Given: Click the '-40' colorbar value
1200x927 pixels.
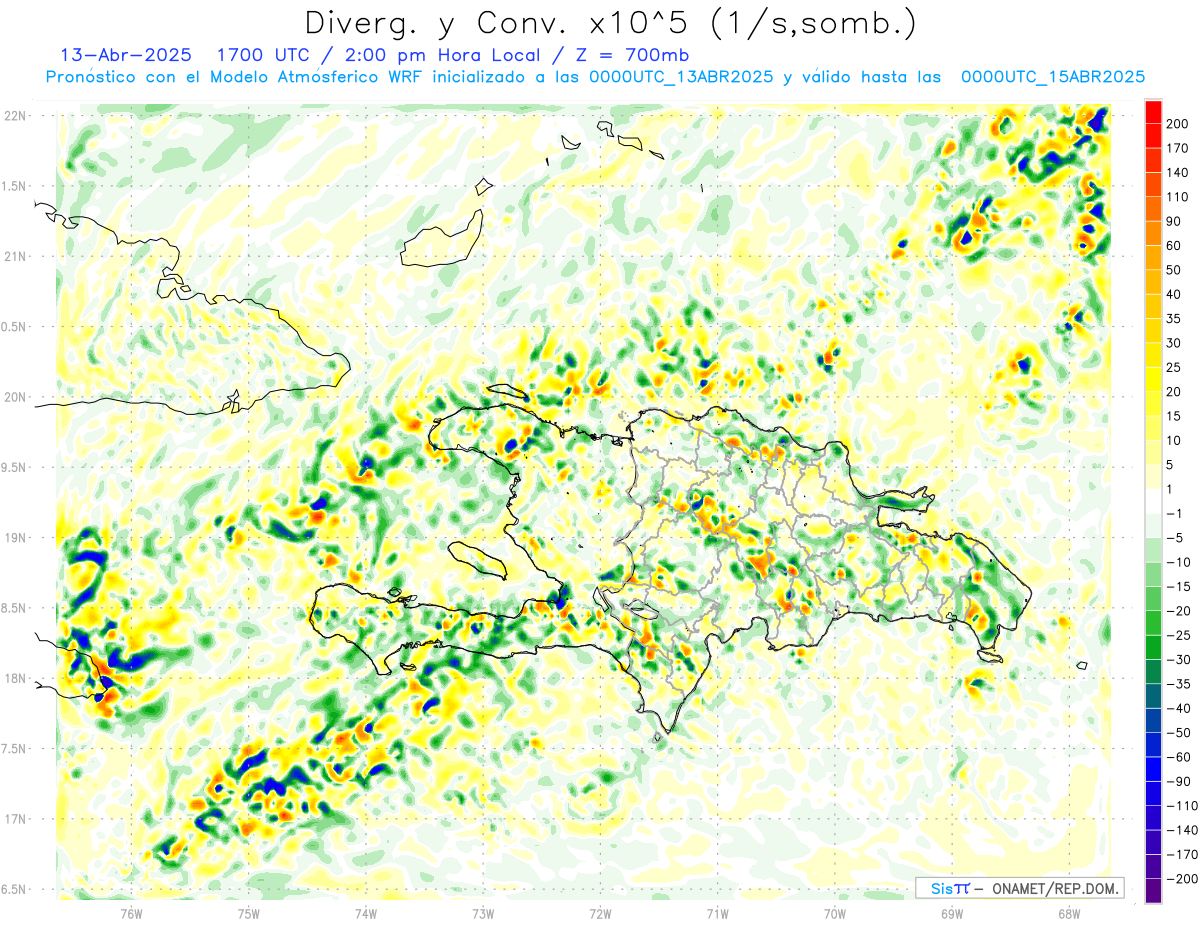Looking at the screenshot, I should coord(1180,709).
